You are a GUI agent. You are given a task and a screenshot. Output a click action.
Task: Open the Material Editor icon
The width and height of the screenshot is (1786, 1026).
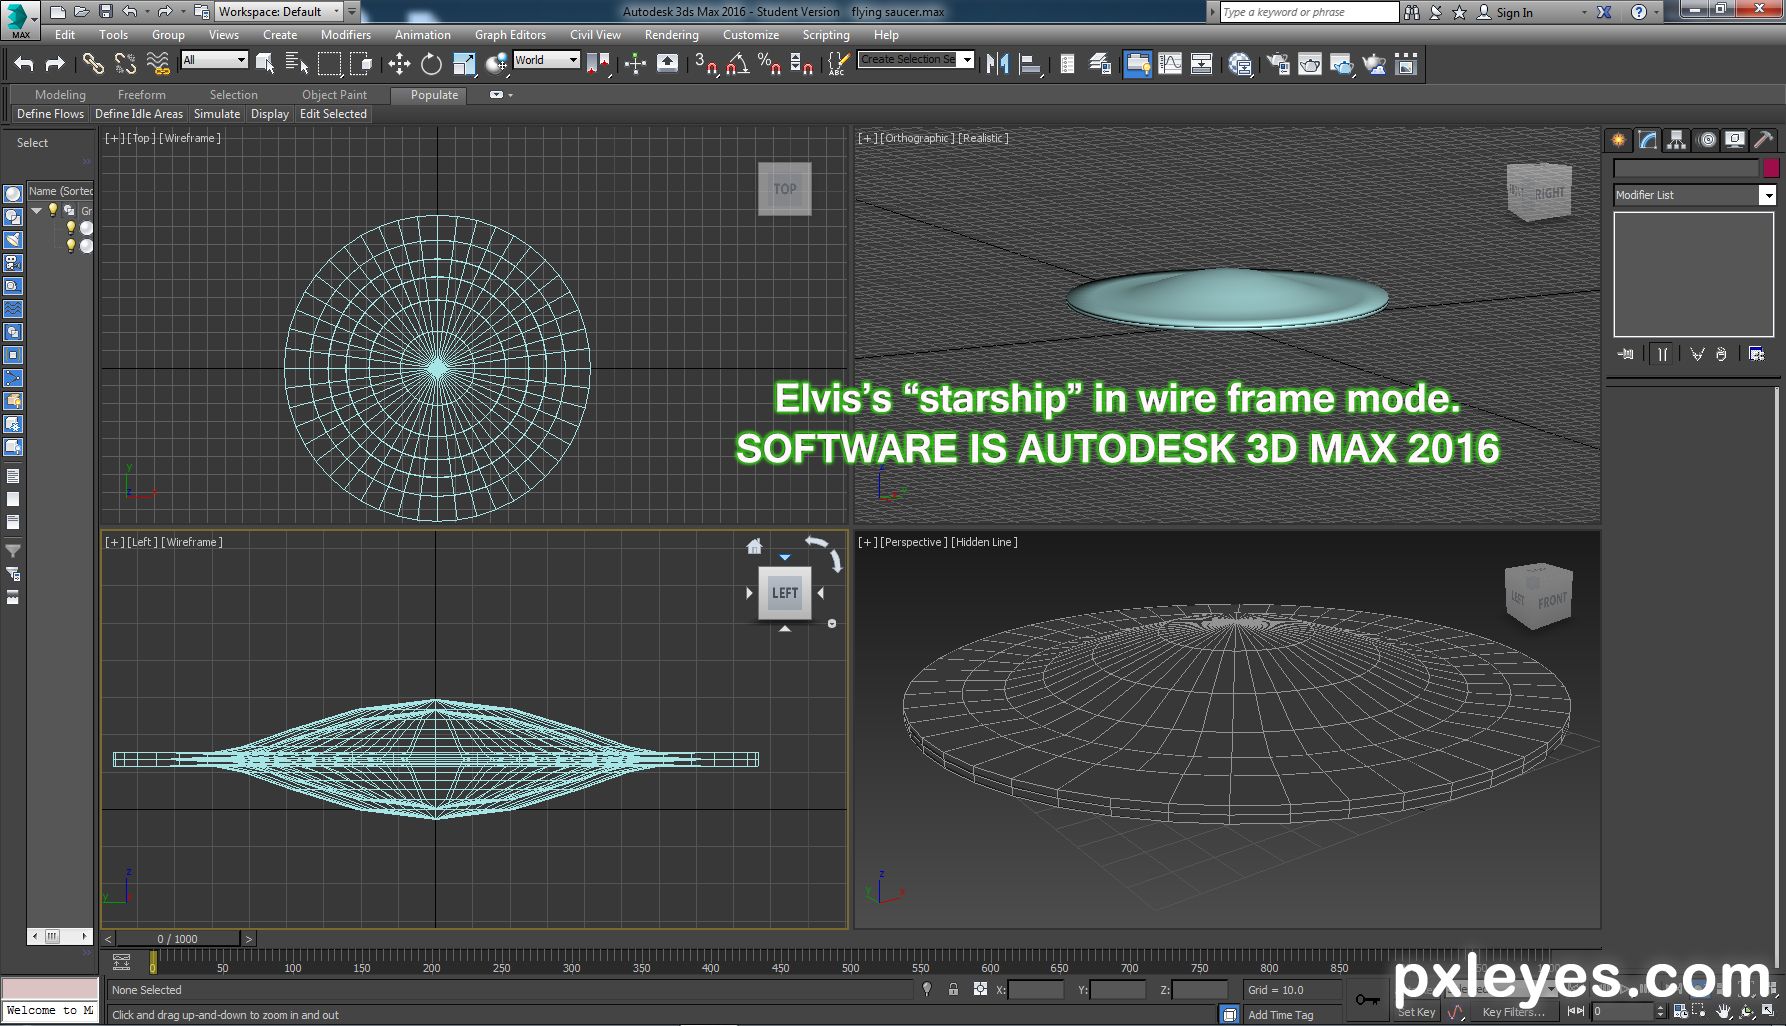click(x=1240, y=64)
